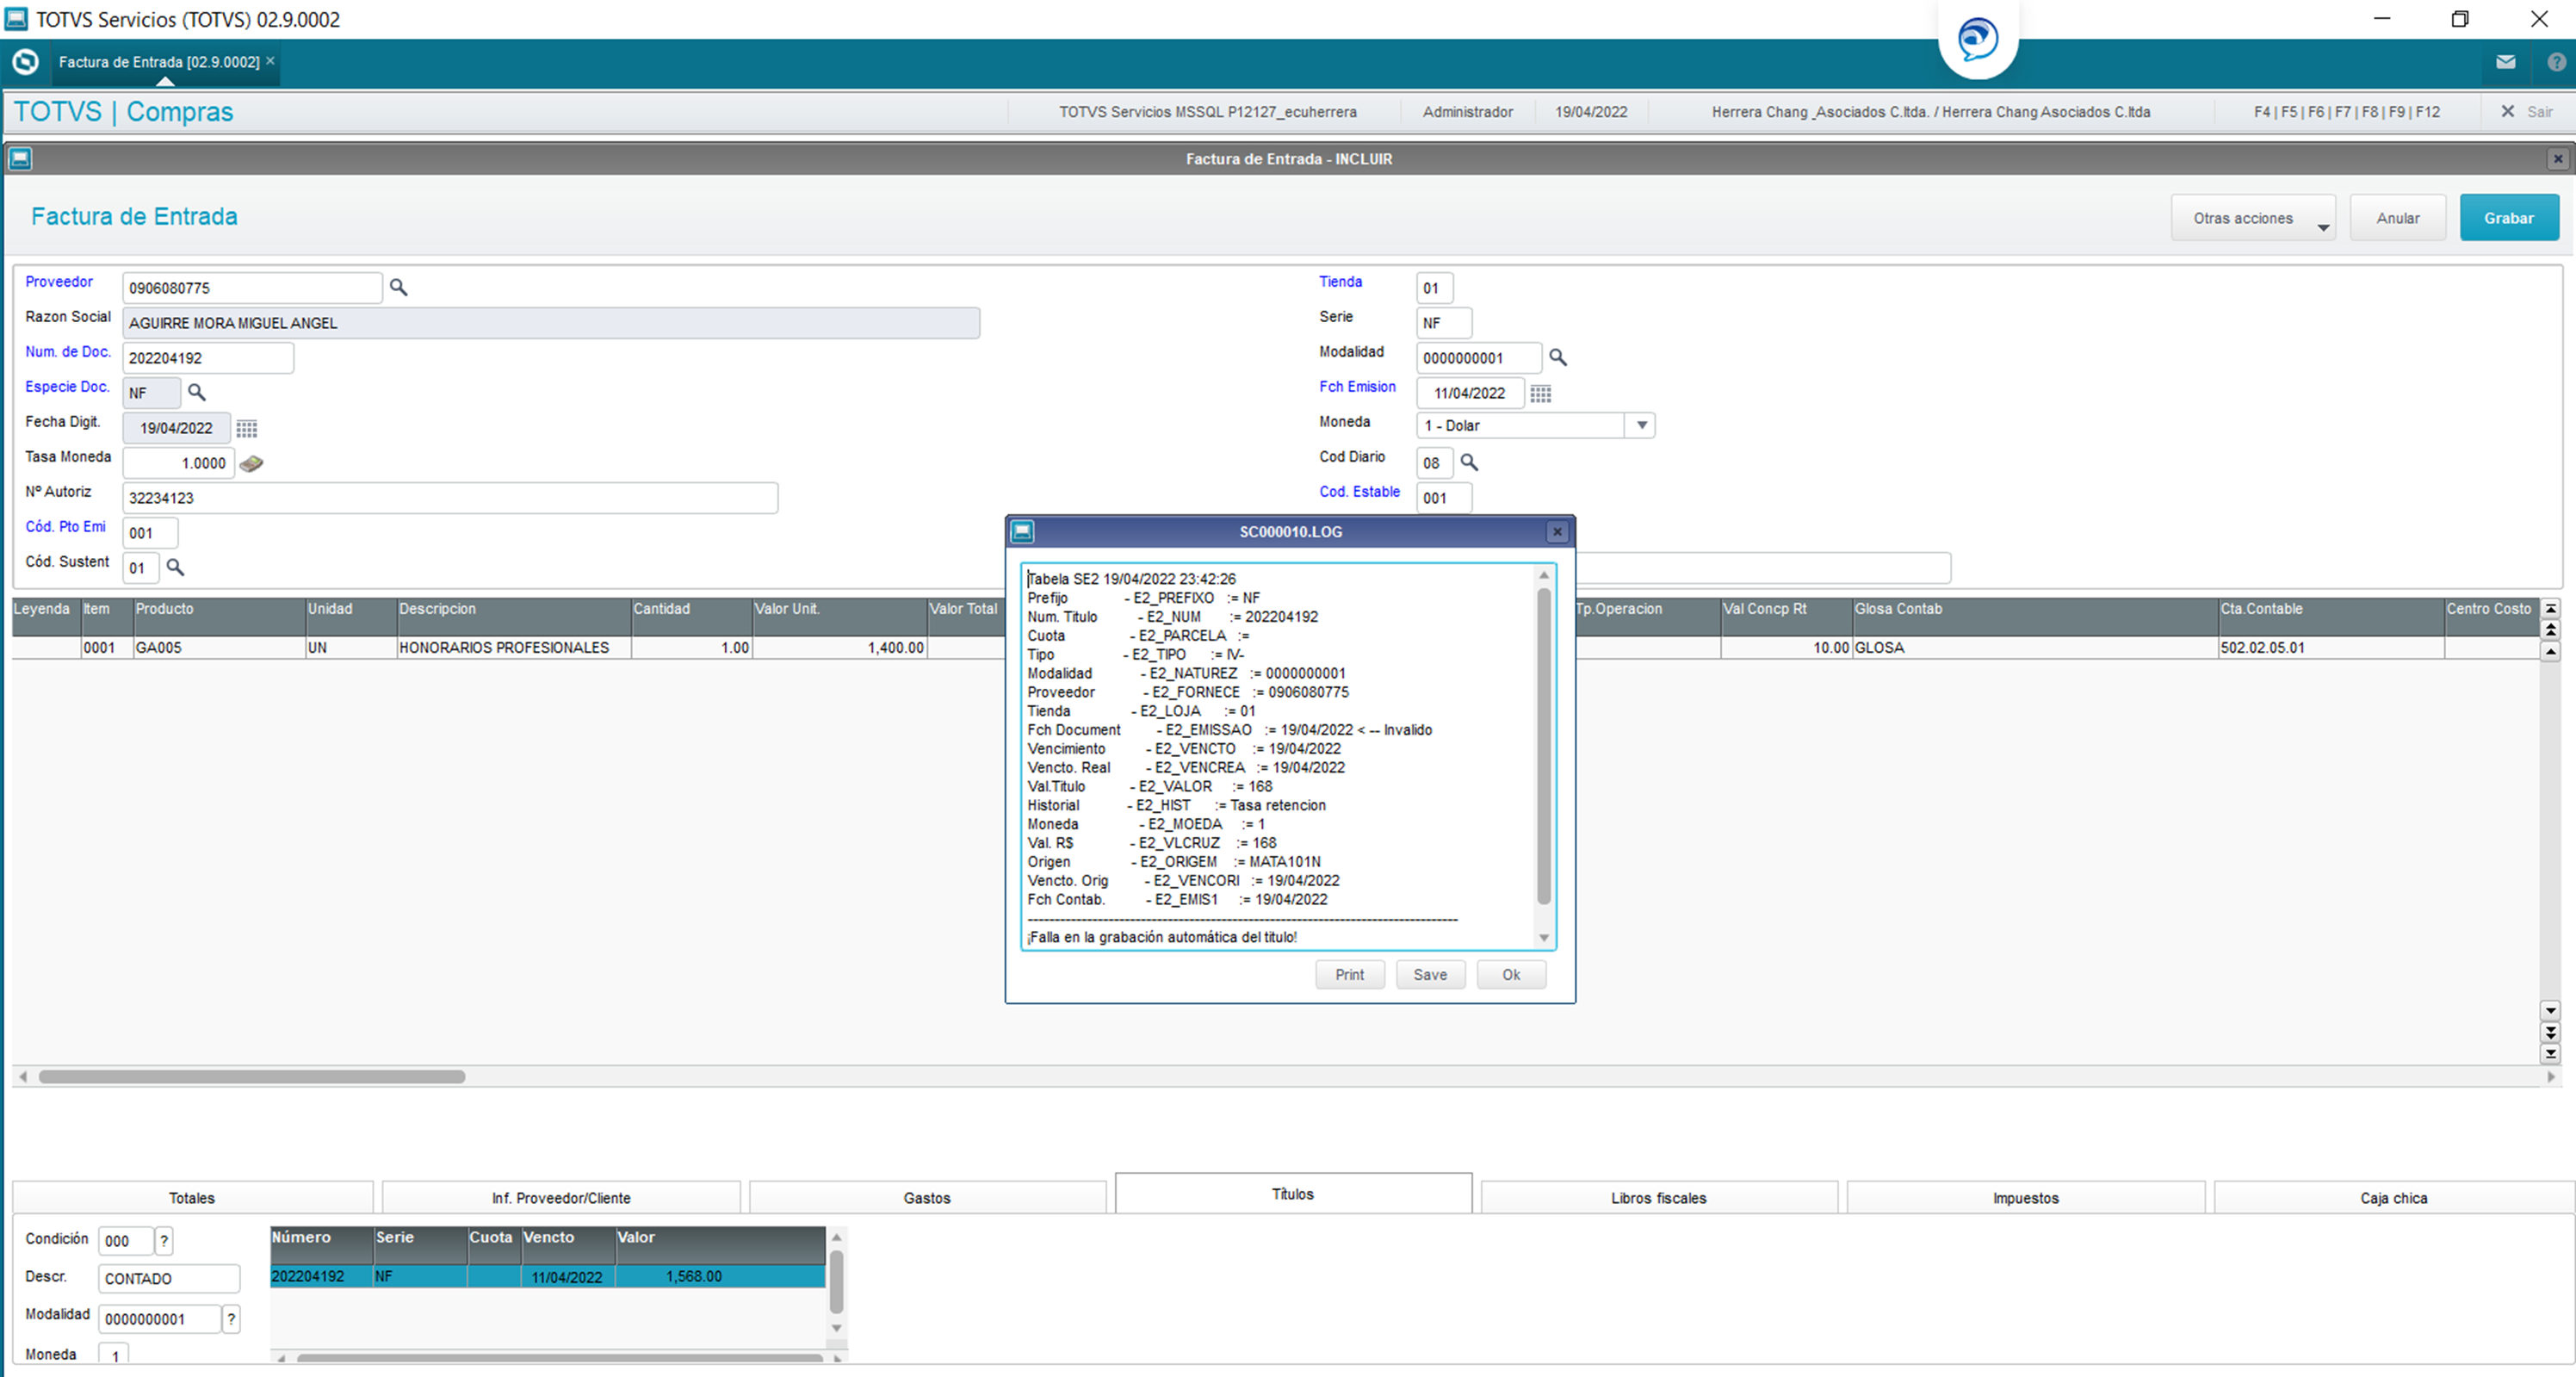This screenshot has height=1377, width=2576.
Task: Click the log dialog vertical scrollbar
Action: [x=1543, y=745]
